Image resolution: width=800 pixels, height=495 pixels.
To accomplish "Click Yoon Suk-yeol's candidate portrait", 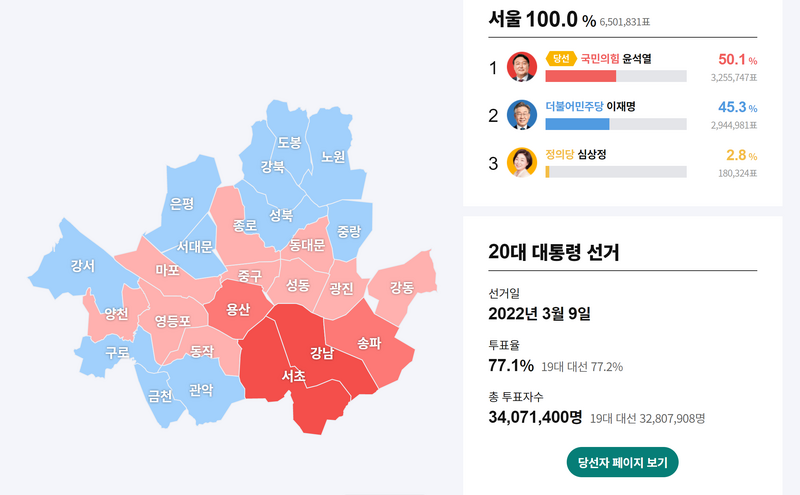I will coord(523,67).
